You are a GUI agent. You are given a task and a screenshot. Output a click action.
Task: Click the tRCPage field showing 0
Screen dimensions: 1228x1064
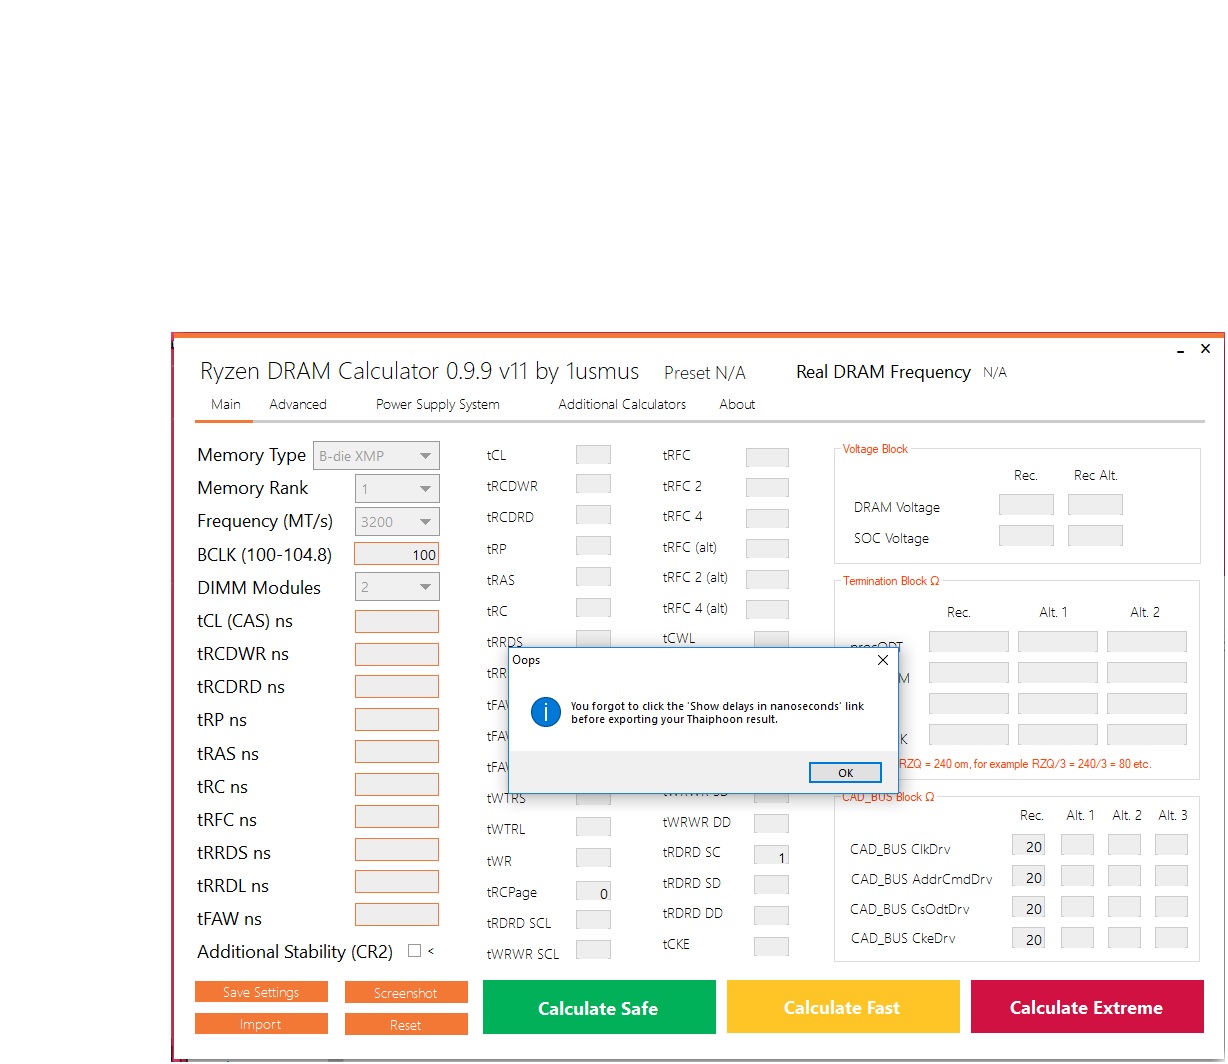[593, 891]
